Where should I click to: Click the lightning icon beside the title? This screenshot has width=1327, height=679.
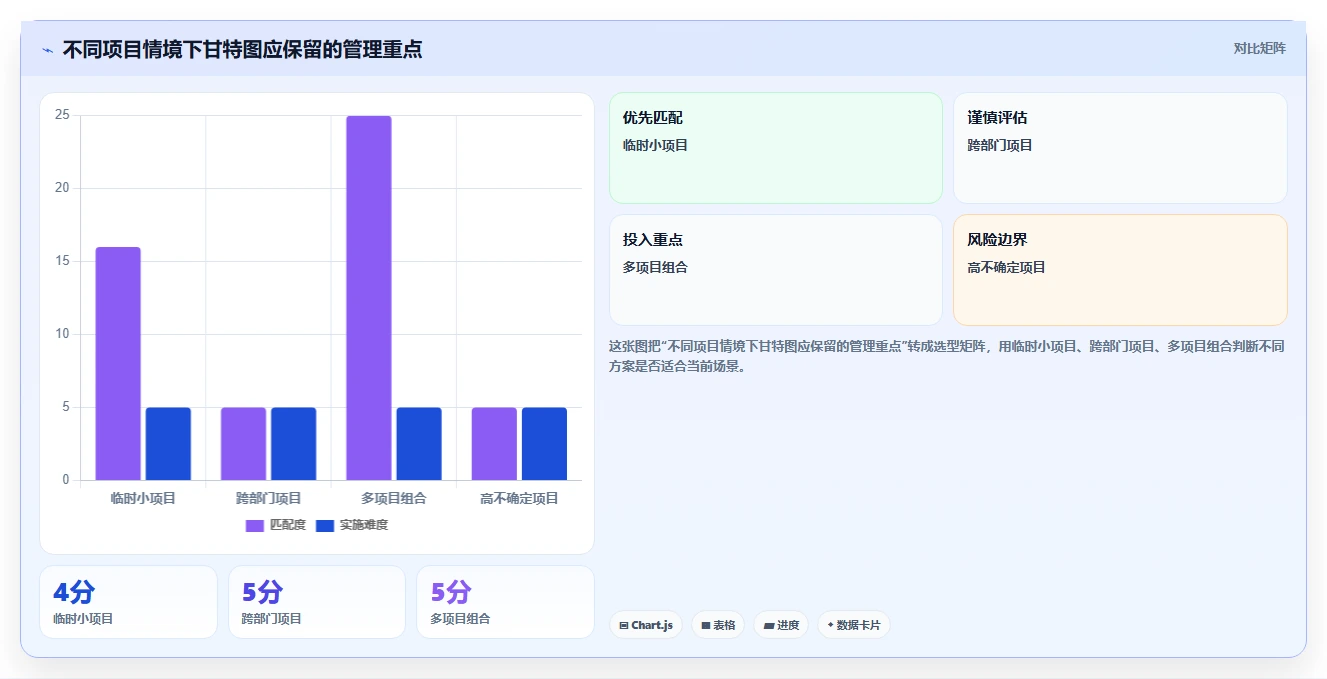[x=47, y=50]
